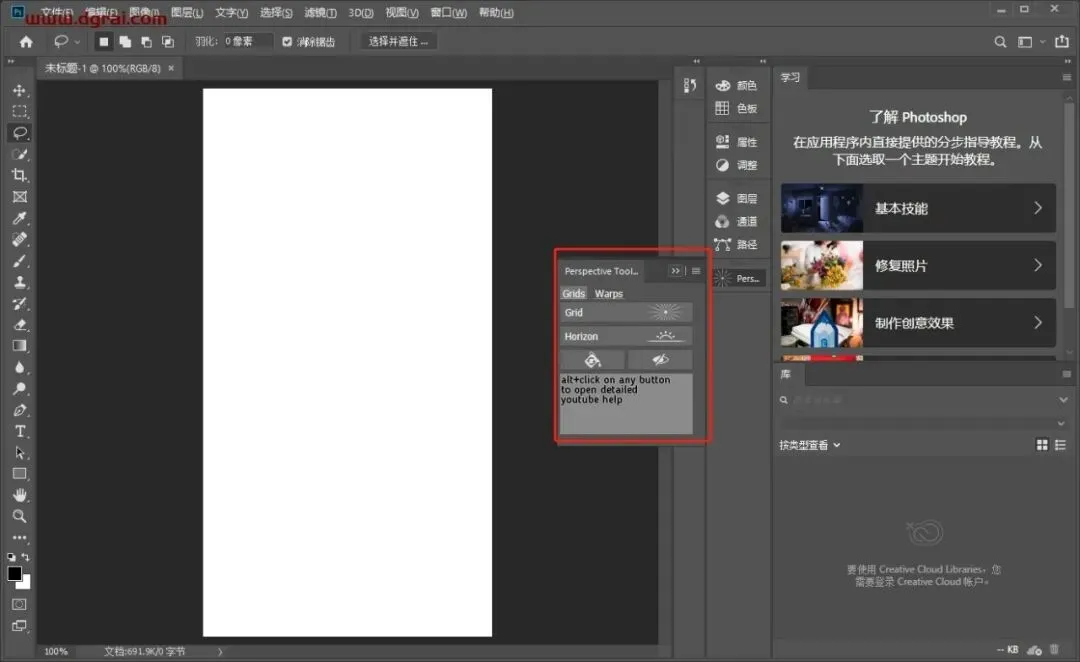Click the Grid button in Perspective Tools
The image size is (1080, 662).
(626, 313)
